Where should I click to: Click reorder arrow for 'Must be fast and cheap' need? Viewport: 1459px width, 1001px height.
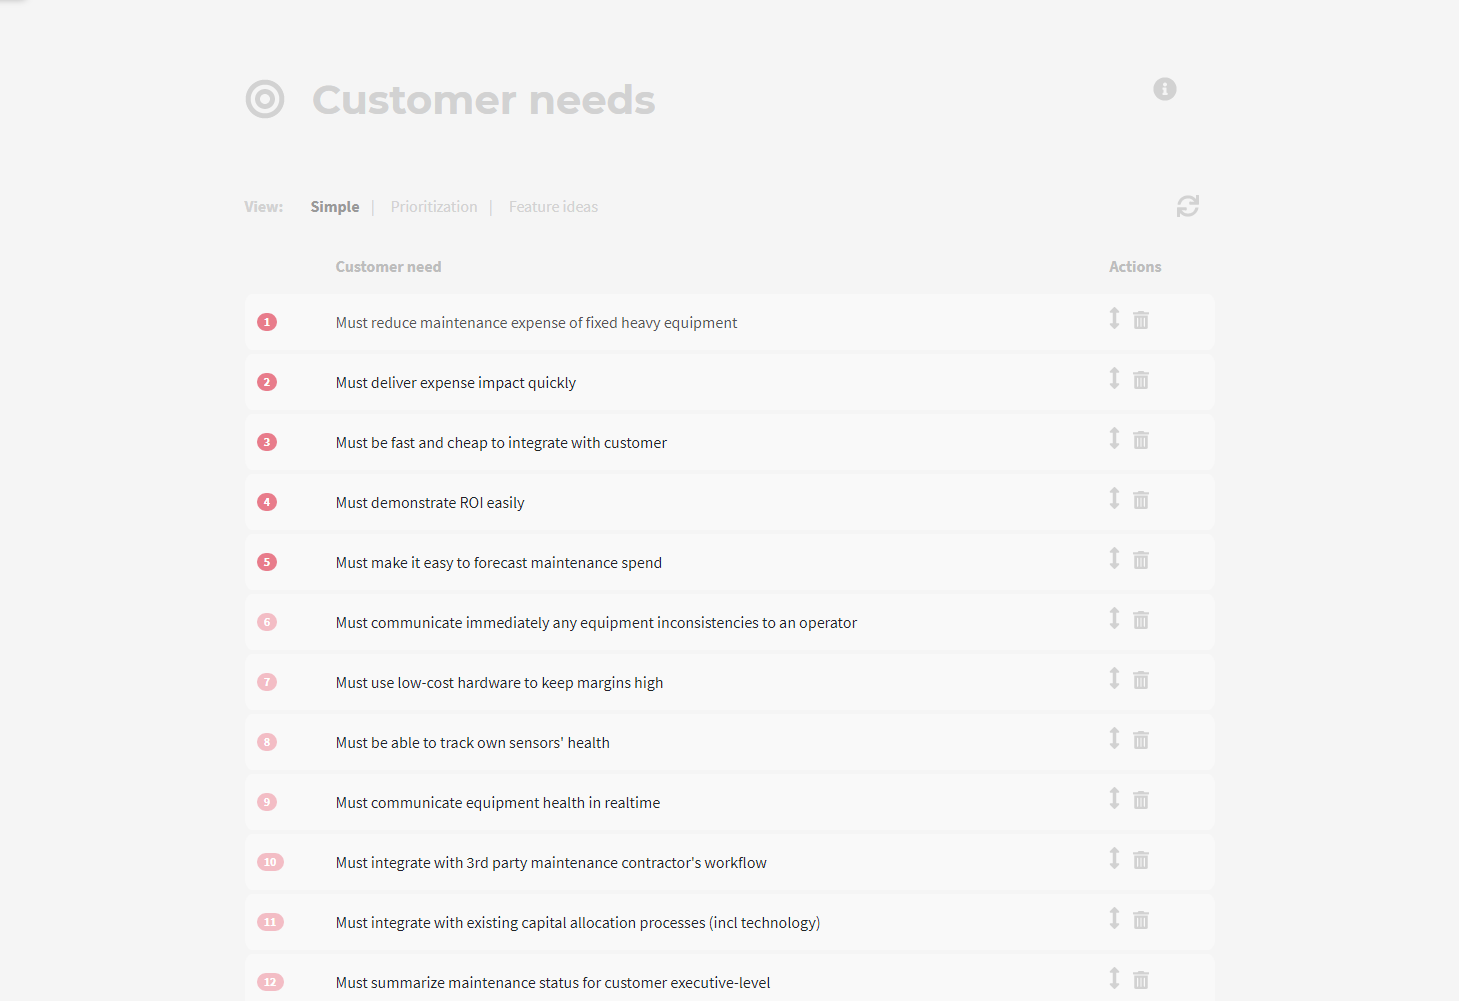[x=1114, y=438]
